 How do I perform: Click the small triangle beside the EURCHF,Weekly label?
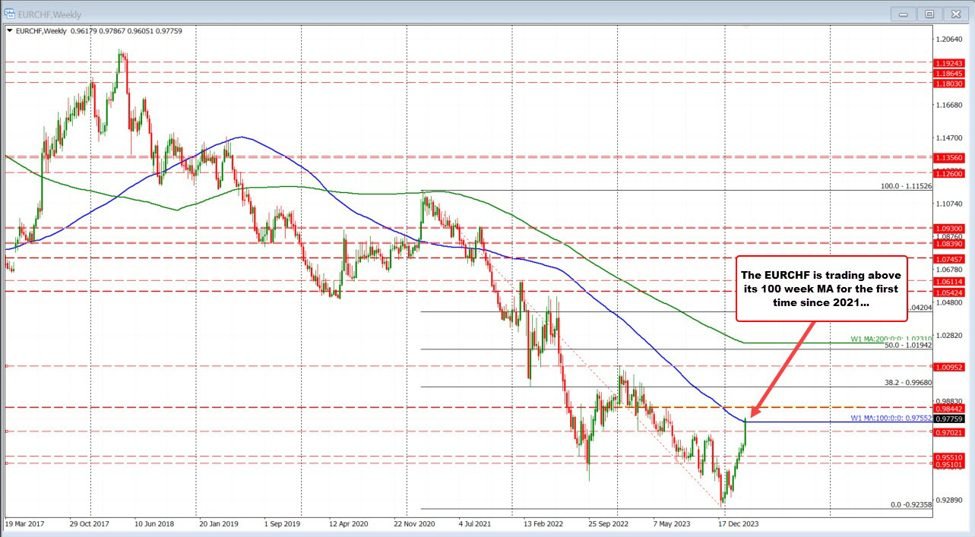[x=9, y=33]
